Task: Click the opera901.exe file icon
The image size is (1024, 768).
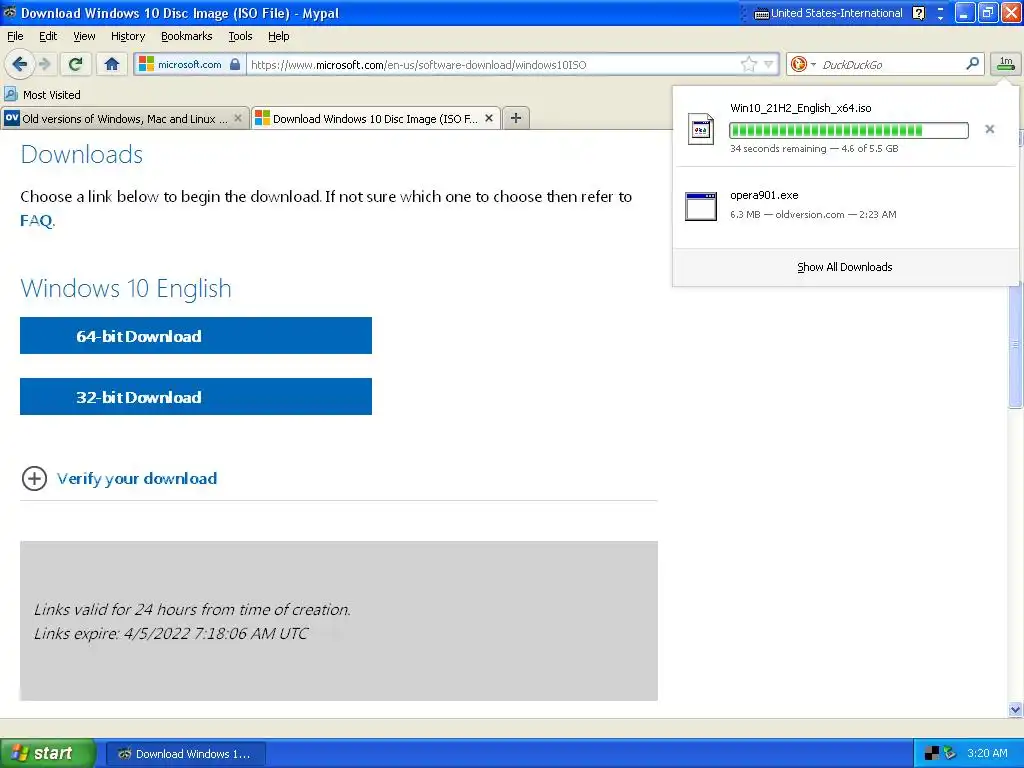Action: click(701, 206)
